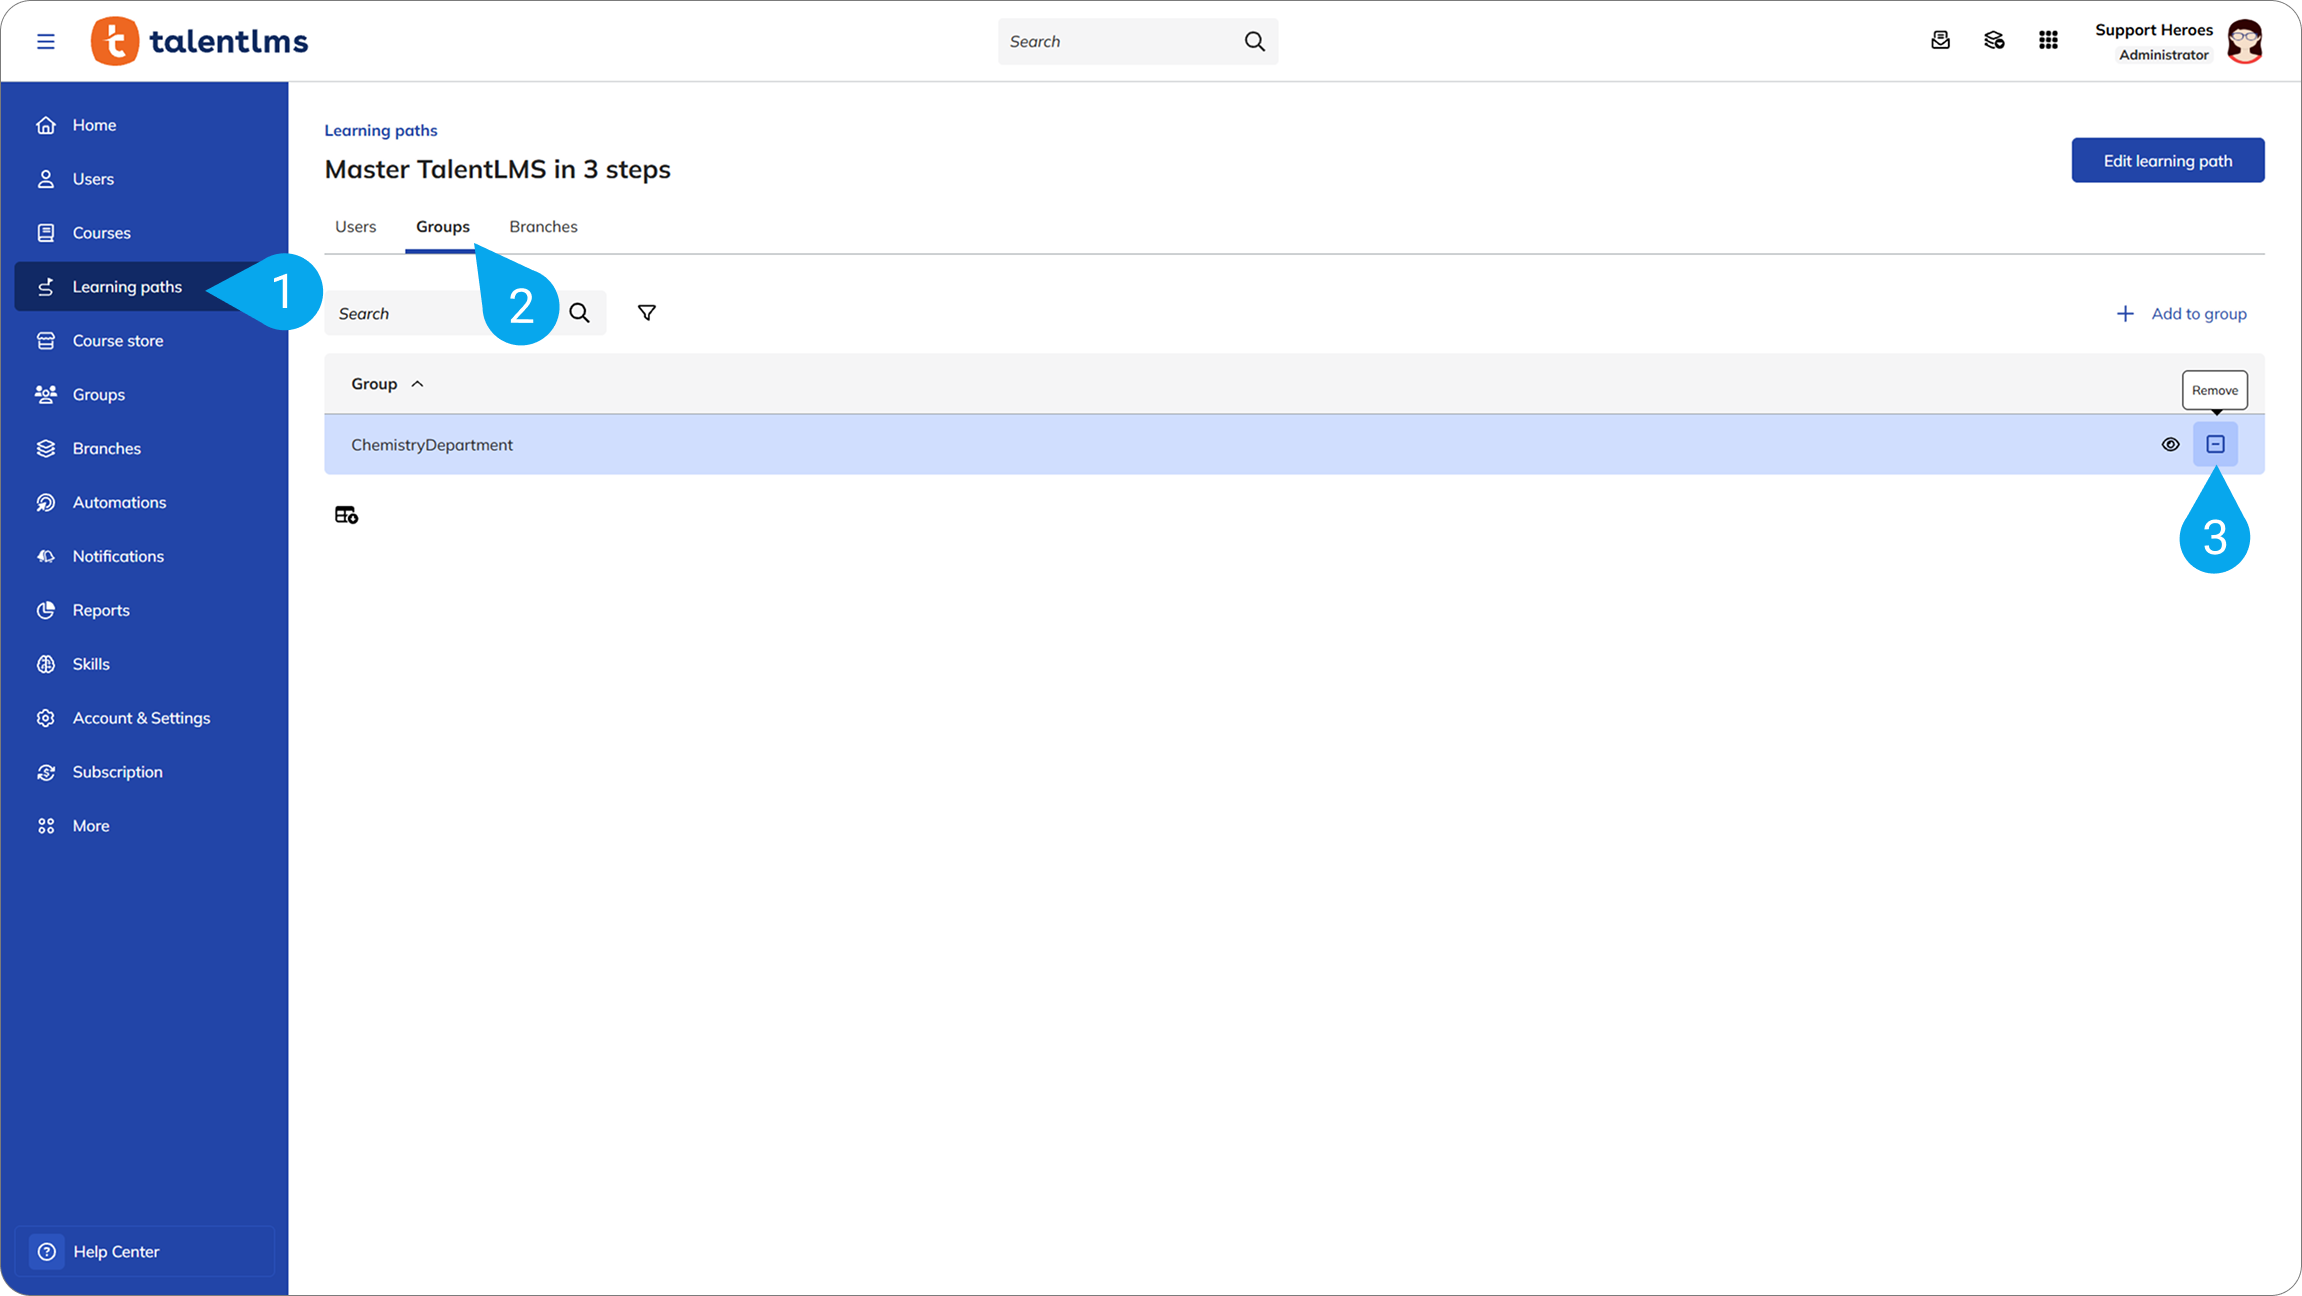Click the Support Heroes profile avatar

pos(2245,41)
